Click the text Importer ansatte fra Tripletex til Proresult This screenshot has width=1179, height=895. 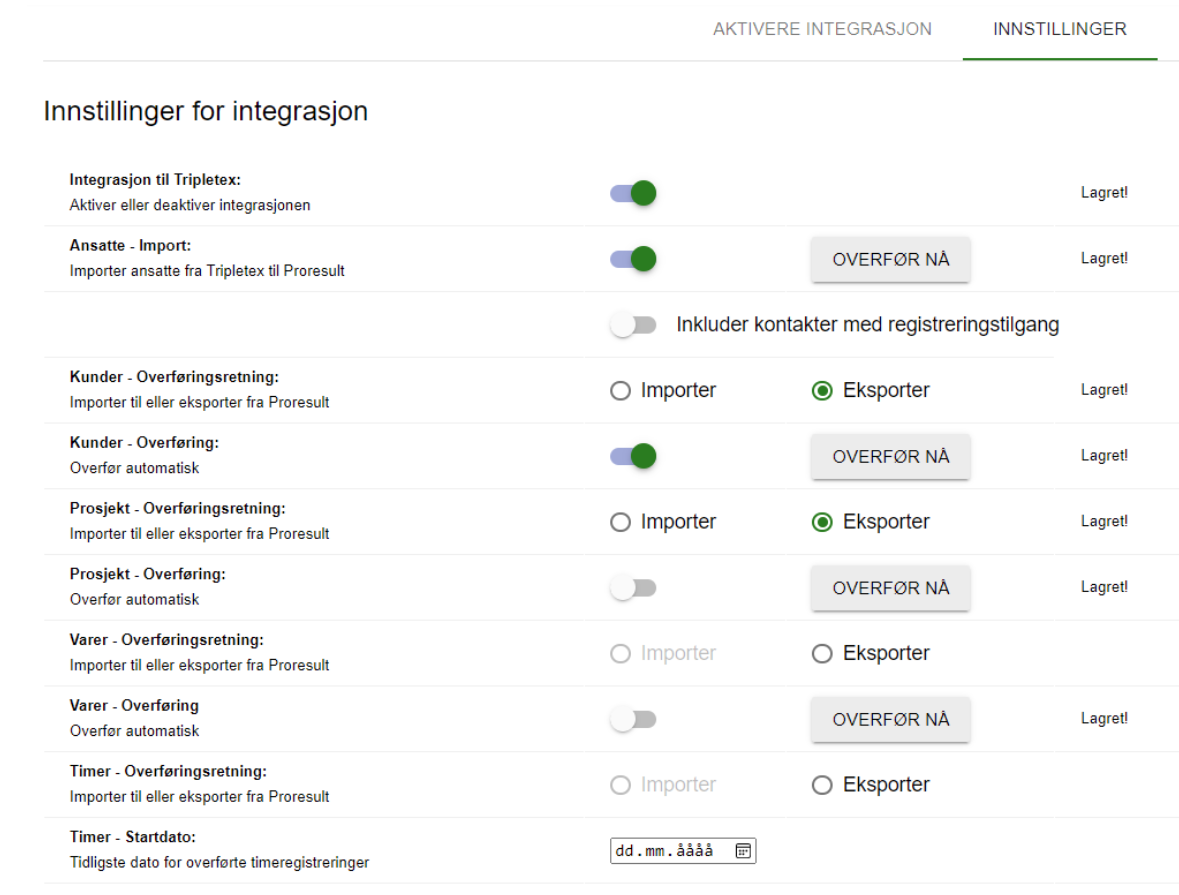click(x=207, y=271)
